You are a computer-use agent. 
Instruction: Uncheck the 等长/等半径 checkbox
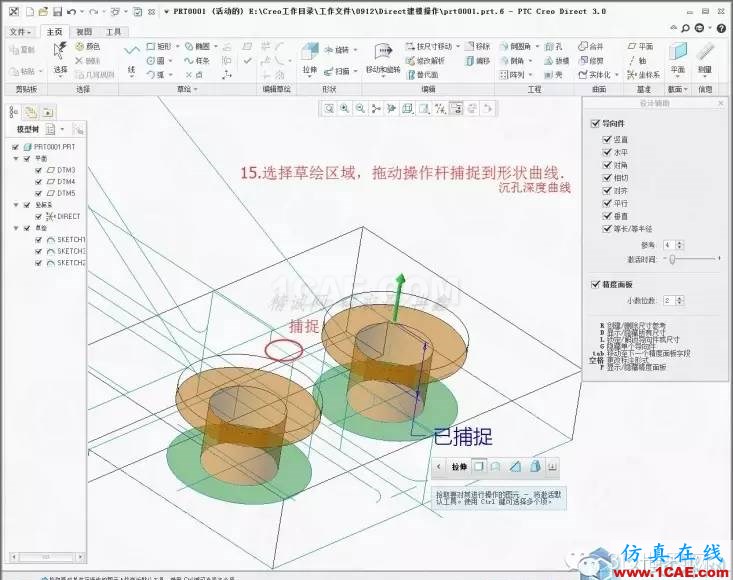coord(607,229)
